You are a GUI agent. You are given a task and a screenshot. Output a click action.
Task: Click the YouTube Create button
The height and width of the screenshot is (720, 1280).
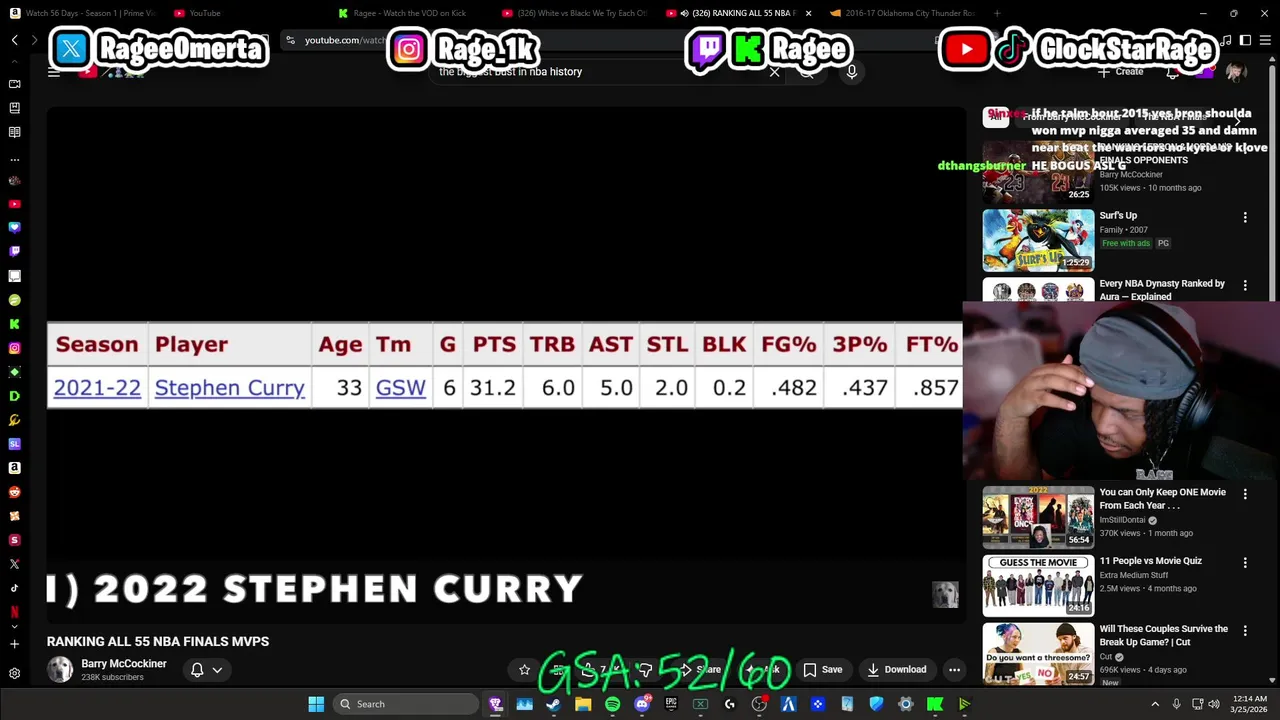click(x=1120, y=72)
